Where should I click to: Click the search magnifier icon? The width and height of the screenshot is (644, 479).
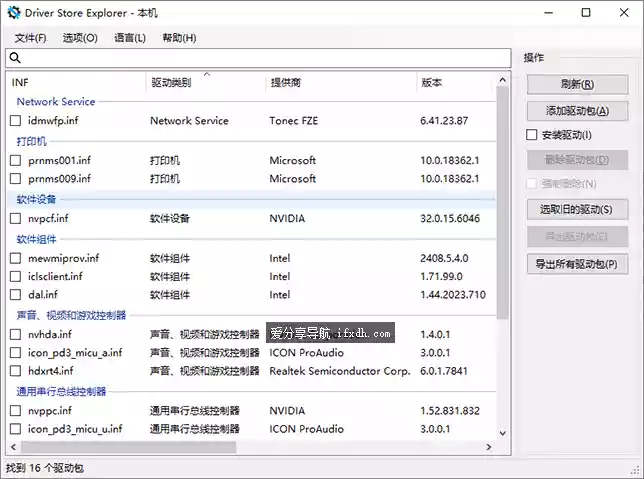point(15,58)
